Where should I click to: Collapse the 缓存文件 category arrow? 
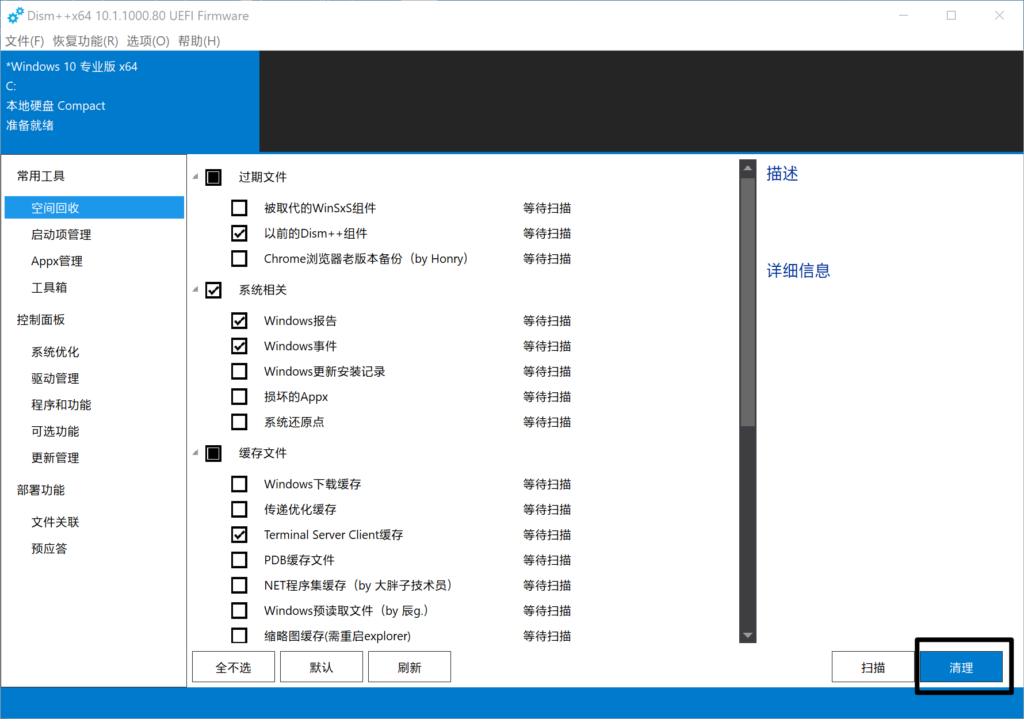(194, 453)
